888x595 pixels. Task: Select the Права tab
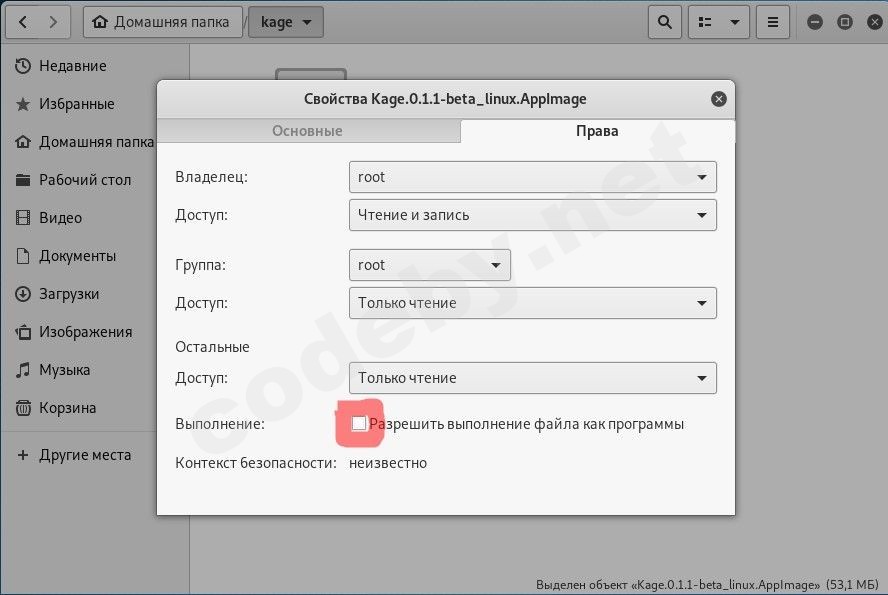click(x=597, y=131)
